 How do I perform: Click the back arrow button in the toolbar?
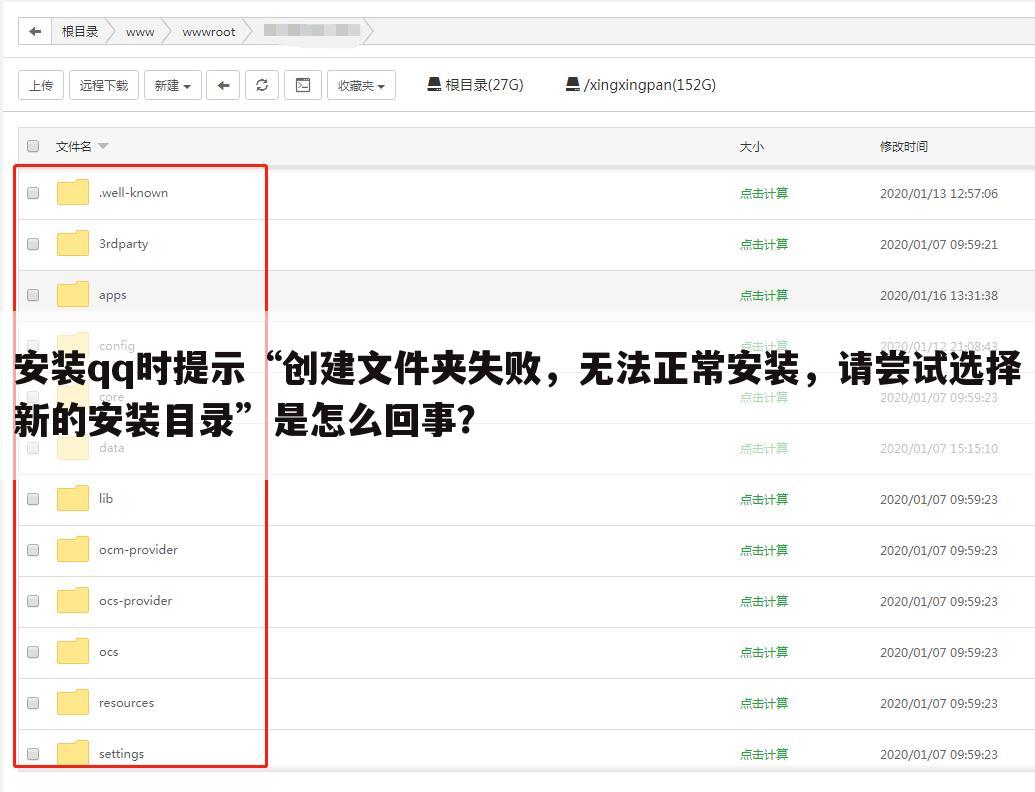point(223,85)
